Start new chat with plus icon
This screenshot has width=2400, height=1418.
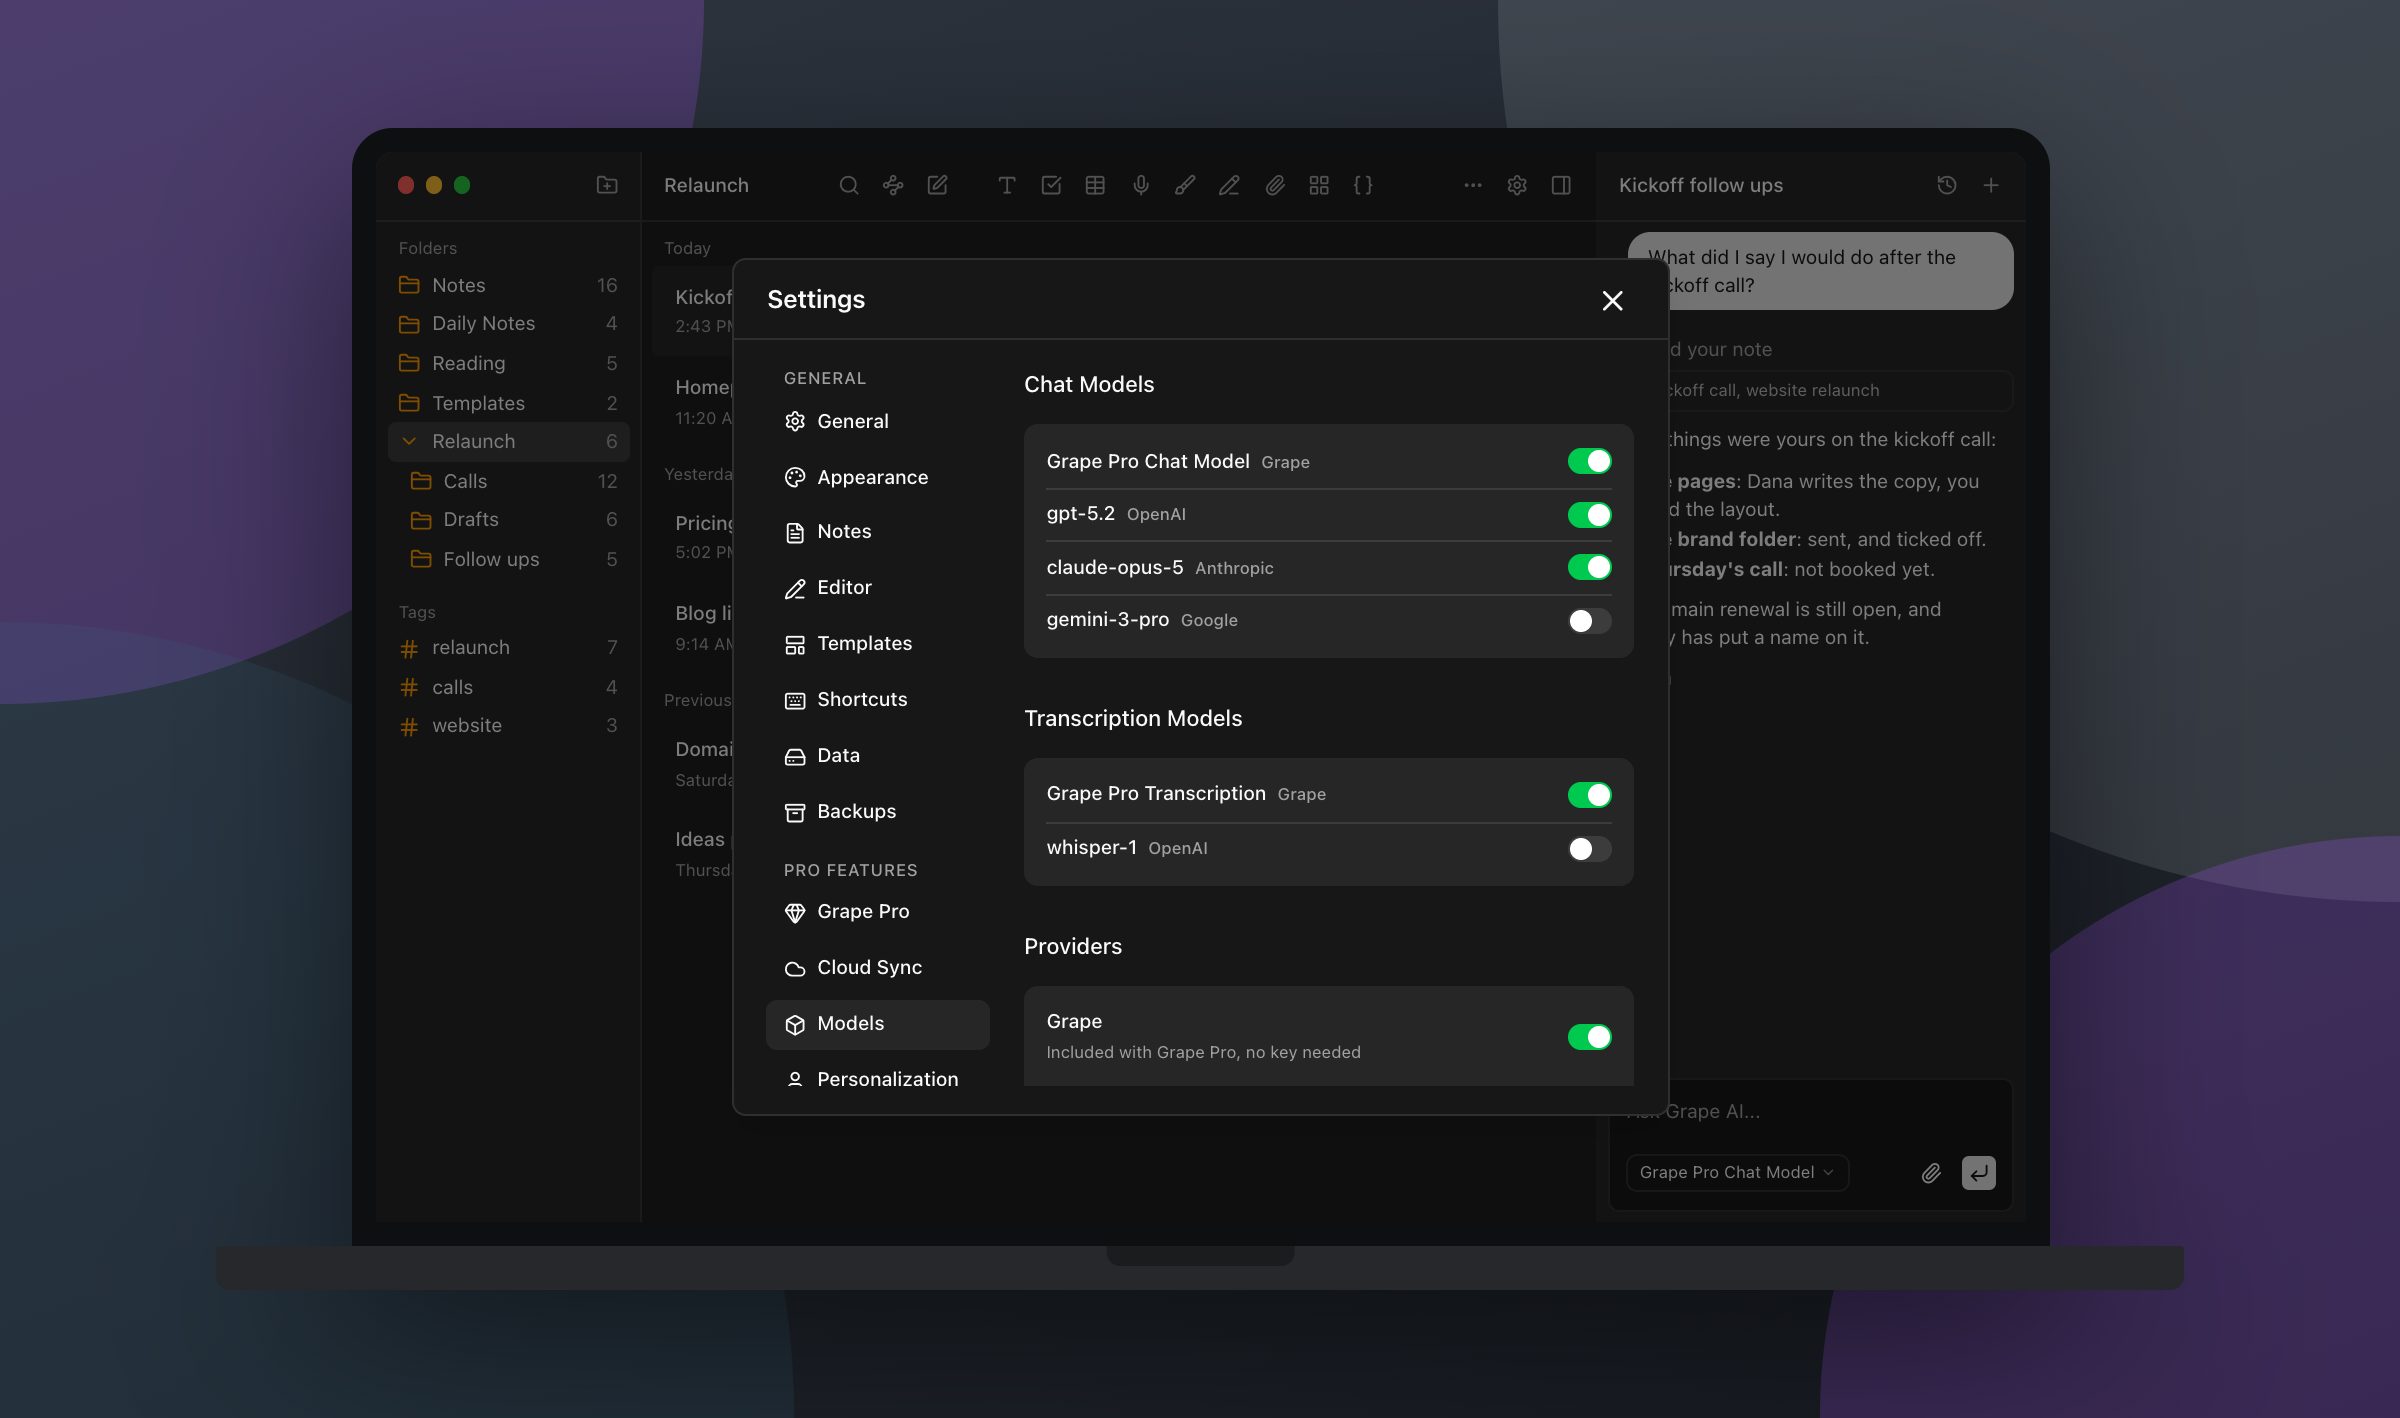pos(1991,185)
